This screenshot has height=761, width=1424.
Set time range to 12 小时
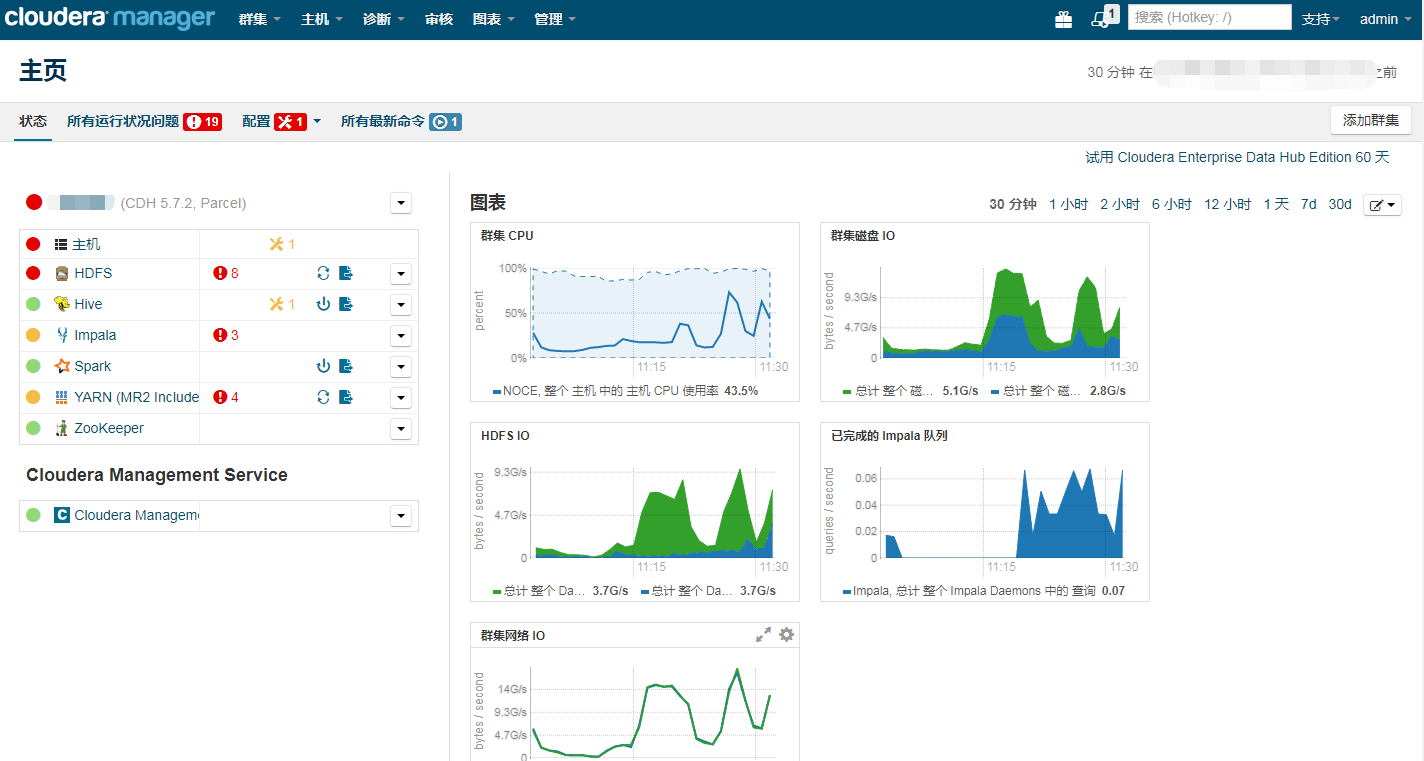(1227, 204)
